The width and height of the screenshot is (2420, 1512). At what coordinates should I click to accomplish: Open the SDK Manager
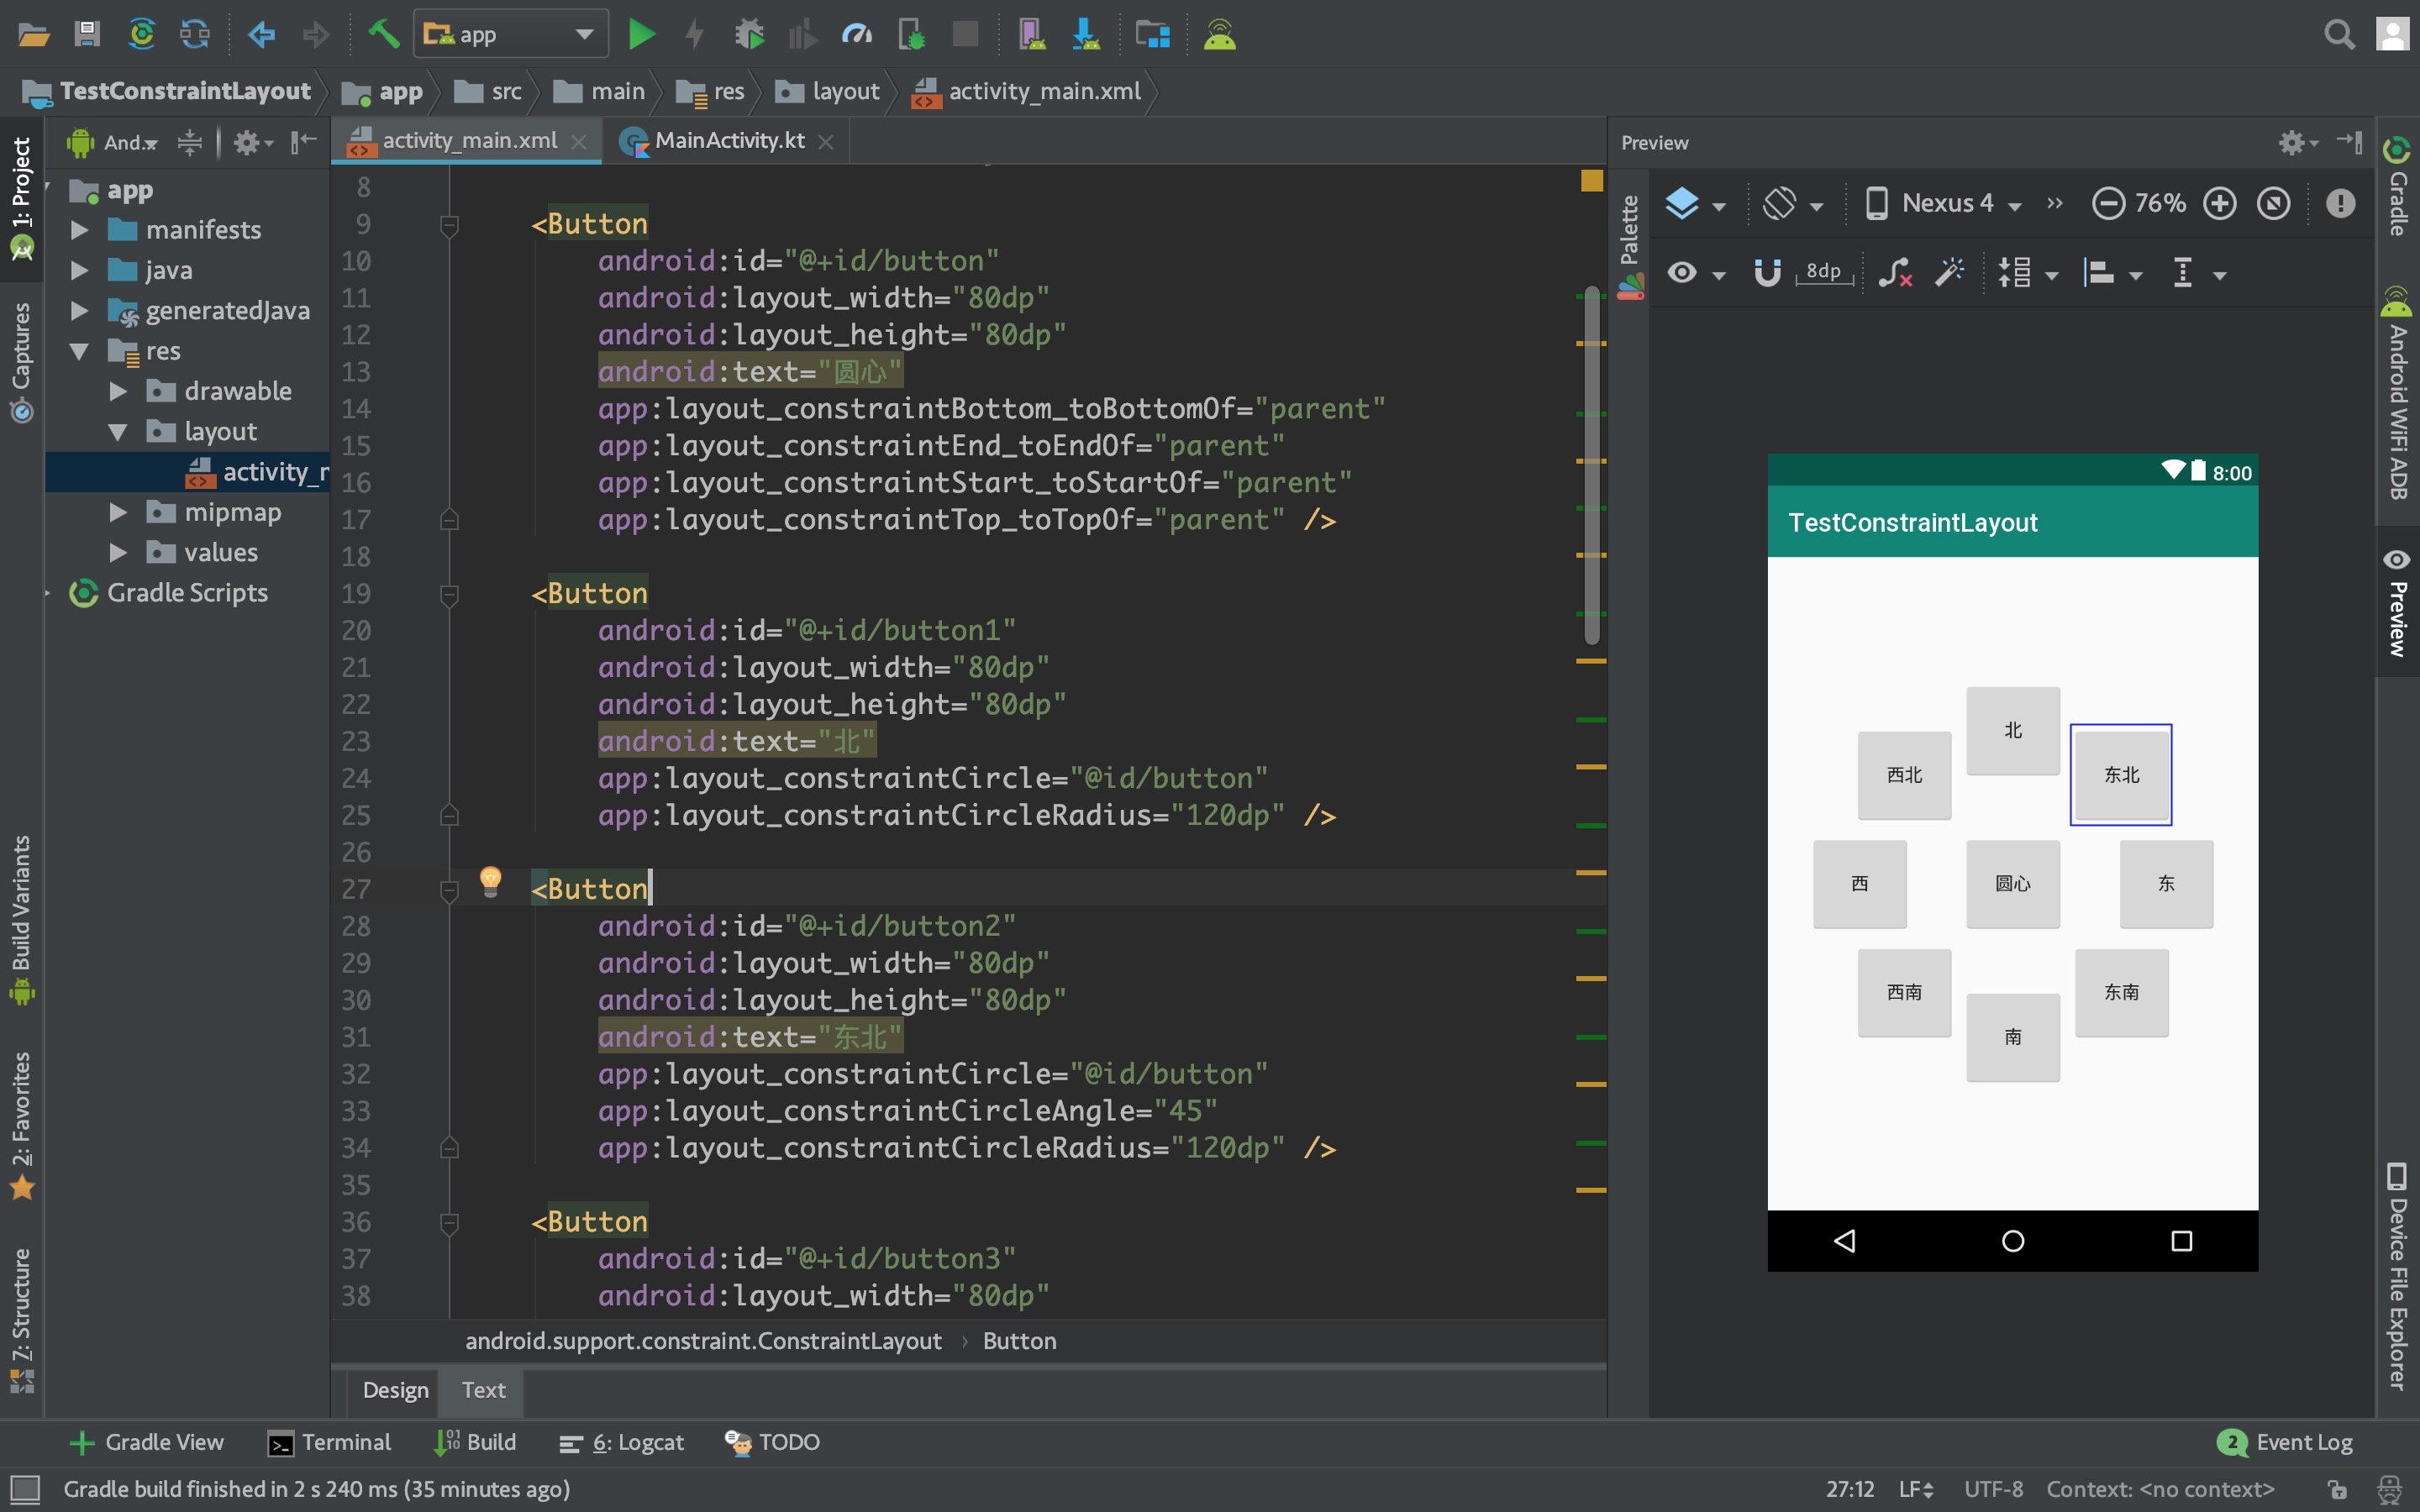(1086, 33)
